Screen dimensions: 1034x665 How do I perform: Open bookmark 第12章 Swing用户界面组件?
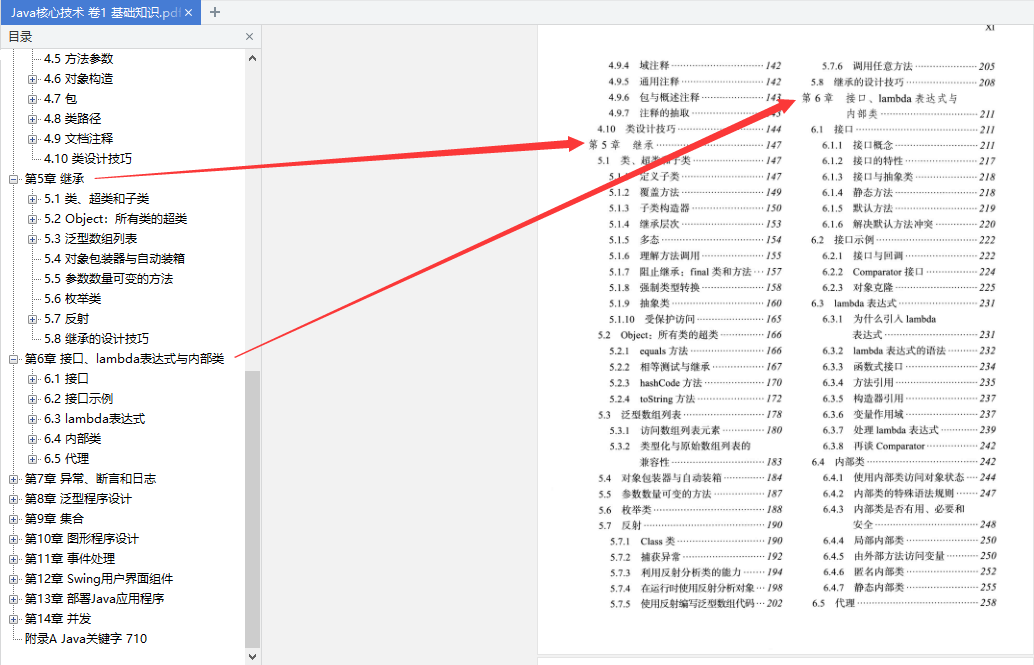pyautogui.click(x=99, y=579)
